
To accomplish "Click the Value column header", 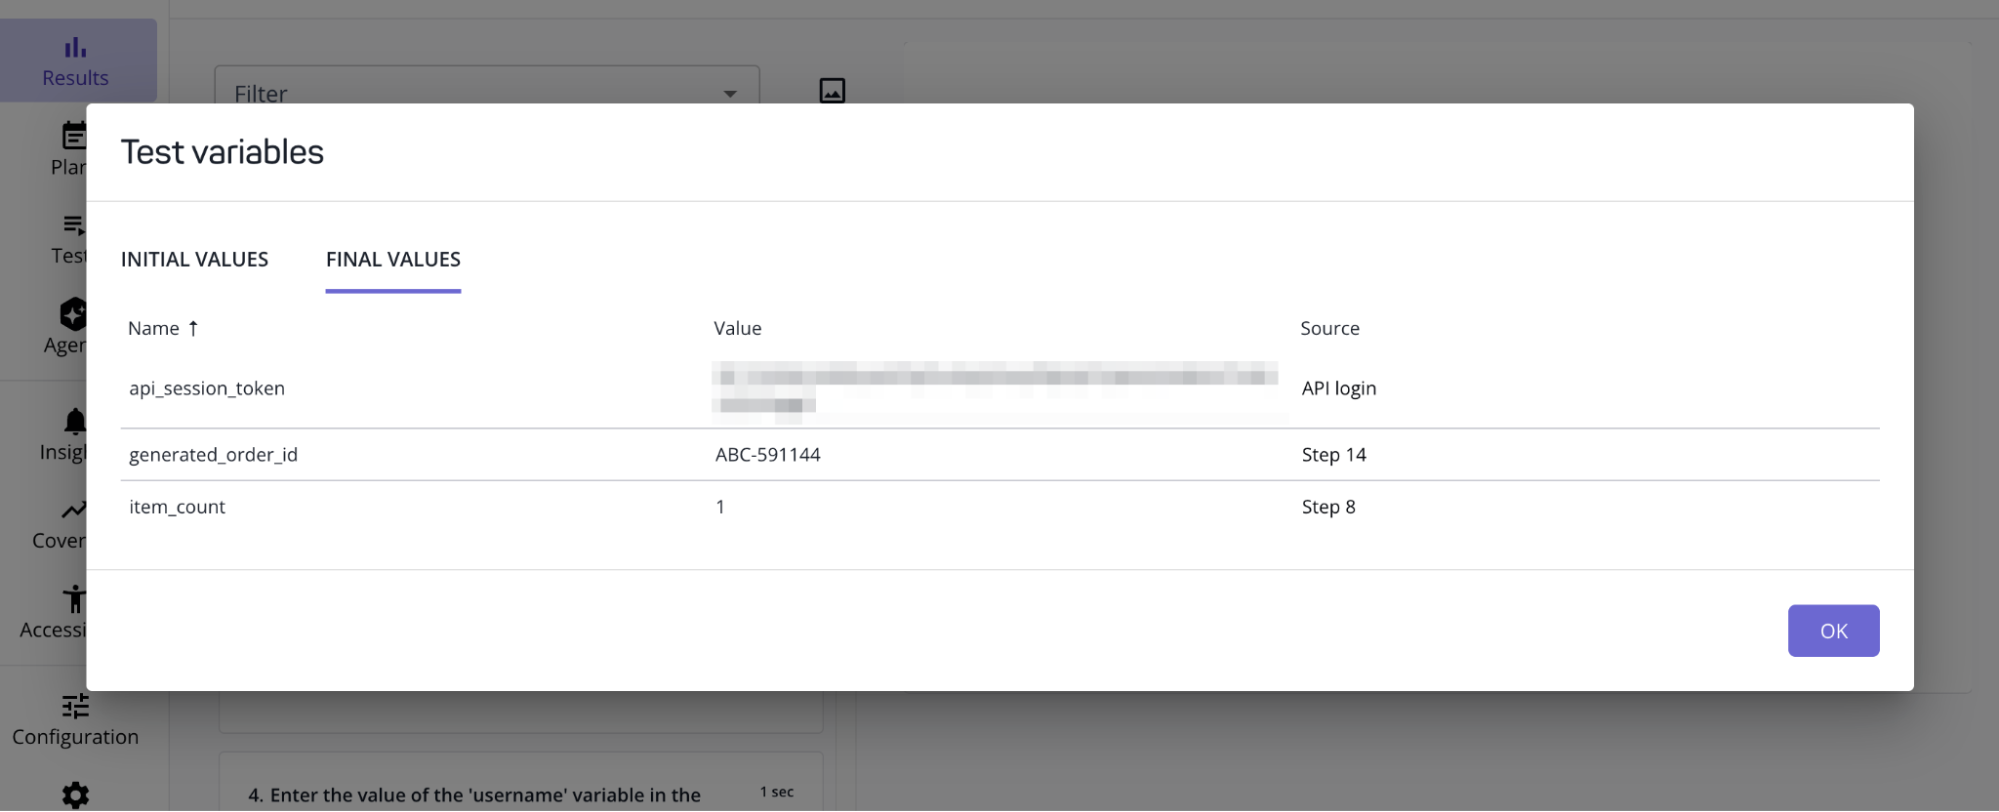I will (x=737, y=328).
